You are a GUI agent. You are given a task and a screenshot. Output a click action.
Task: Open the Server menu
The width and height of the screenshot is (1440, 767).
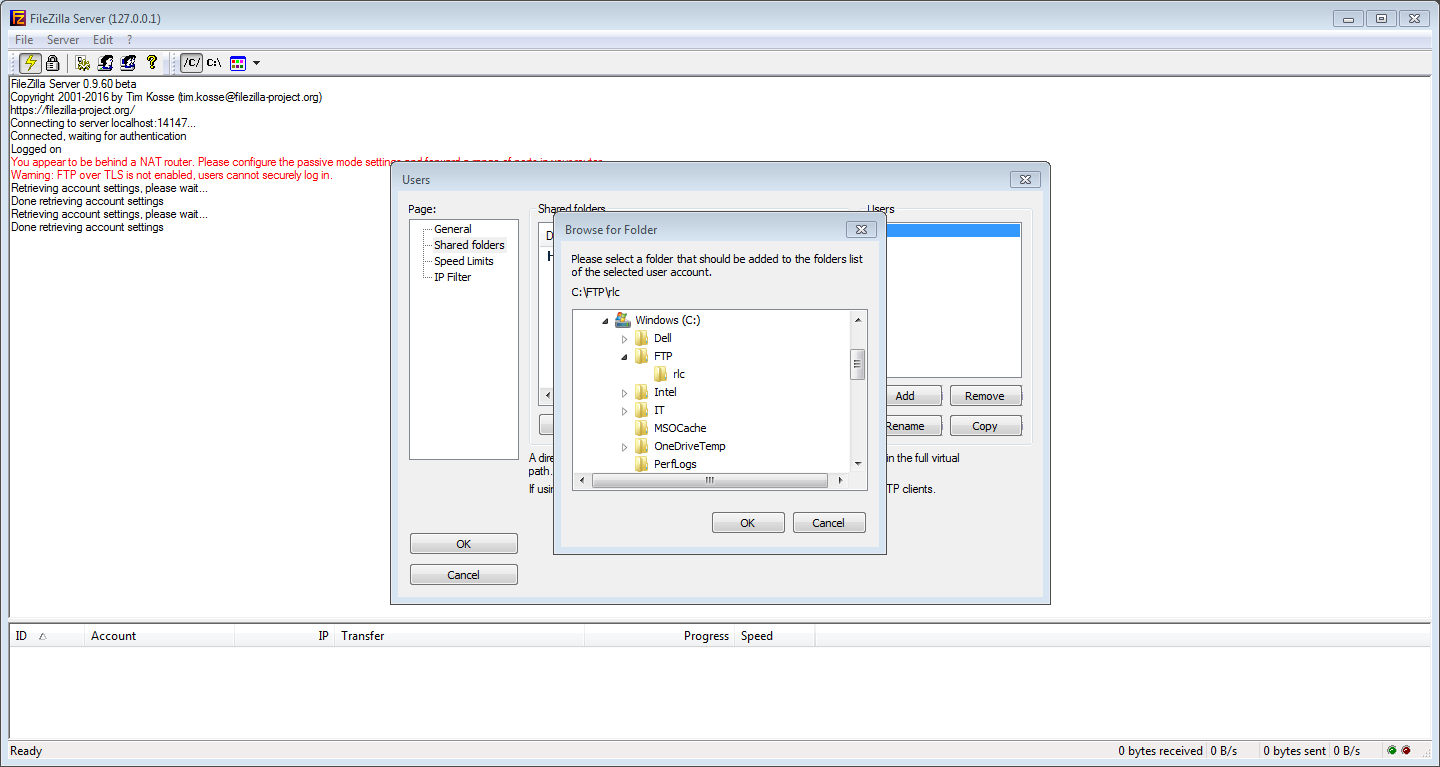click(63, 40)
